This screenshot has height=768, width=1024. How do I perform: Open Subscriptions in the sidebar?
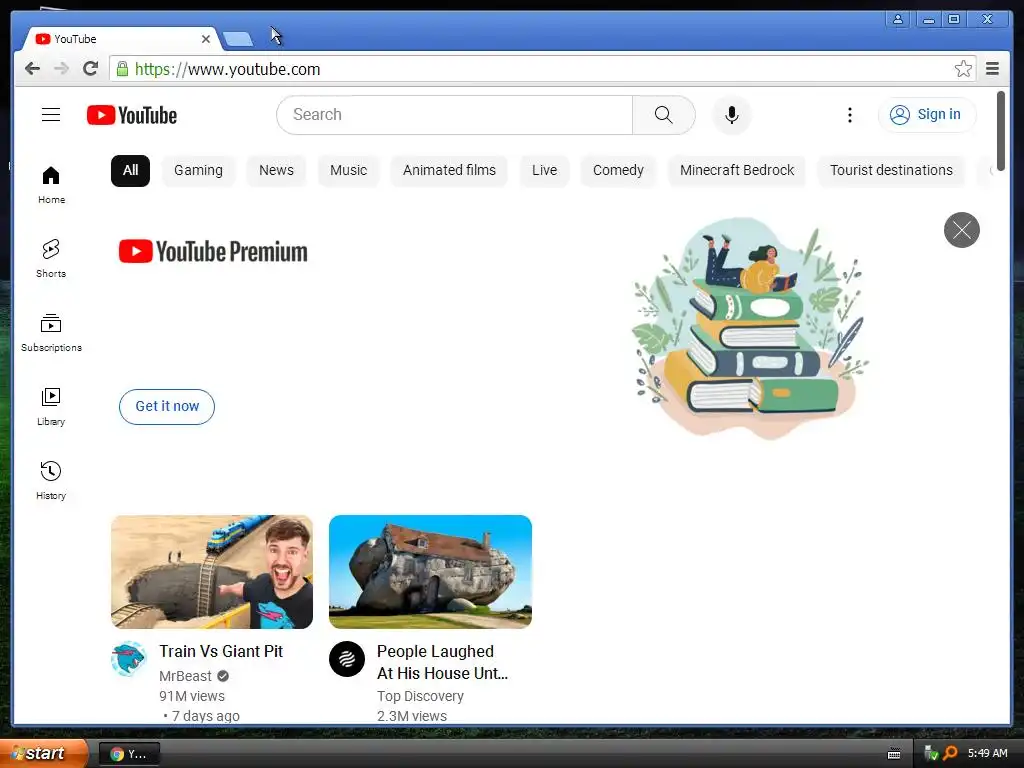pyautogui.click(x=51, y=332)
